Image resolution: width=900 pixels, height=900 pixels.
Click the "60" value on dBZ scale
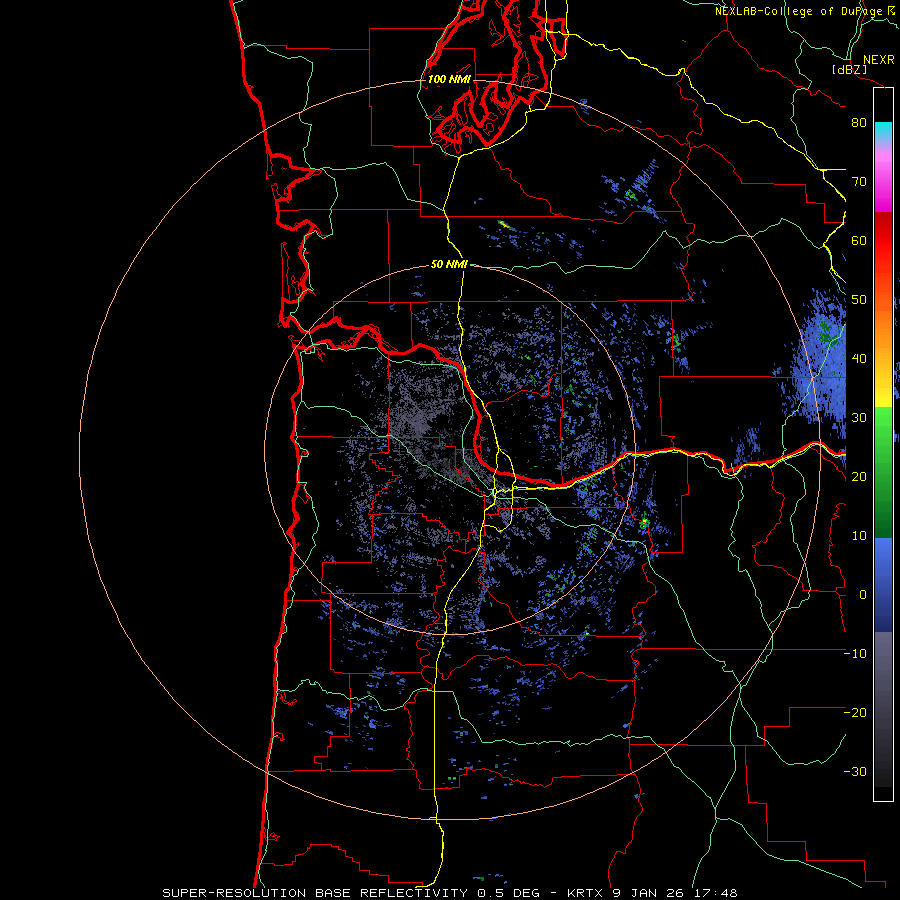click(x=859, y=240)
